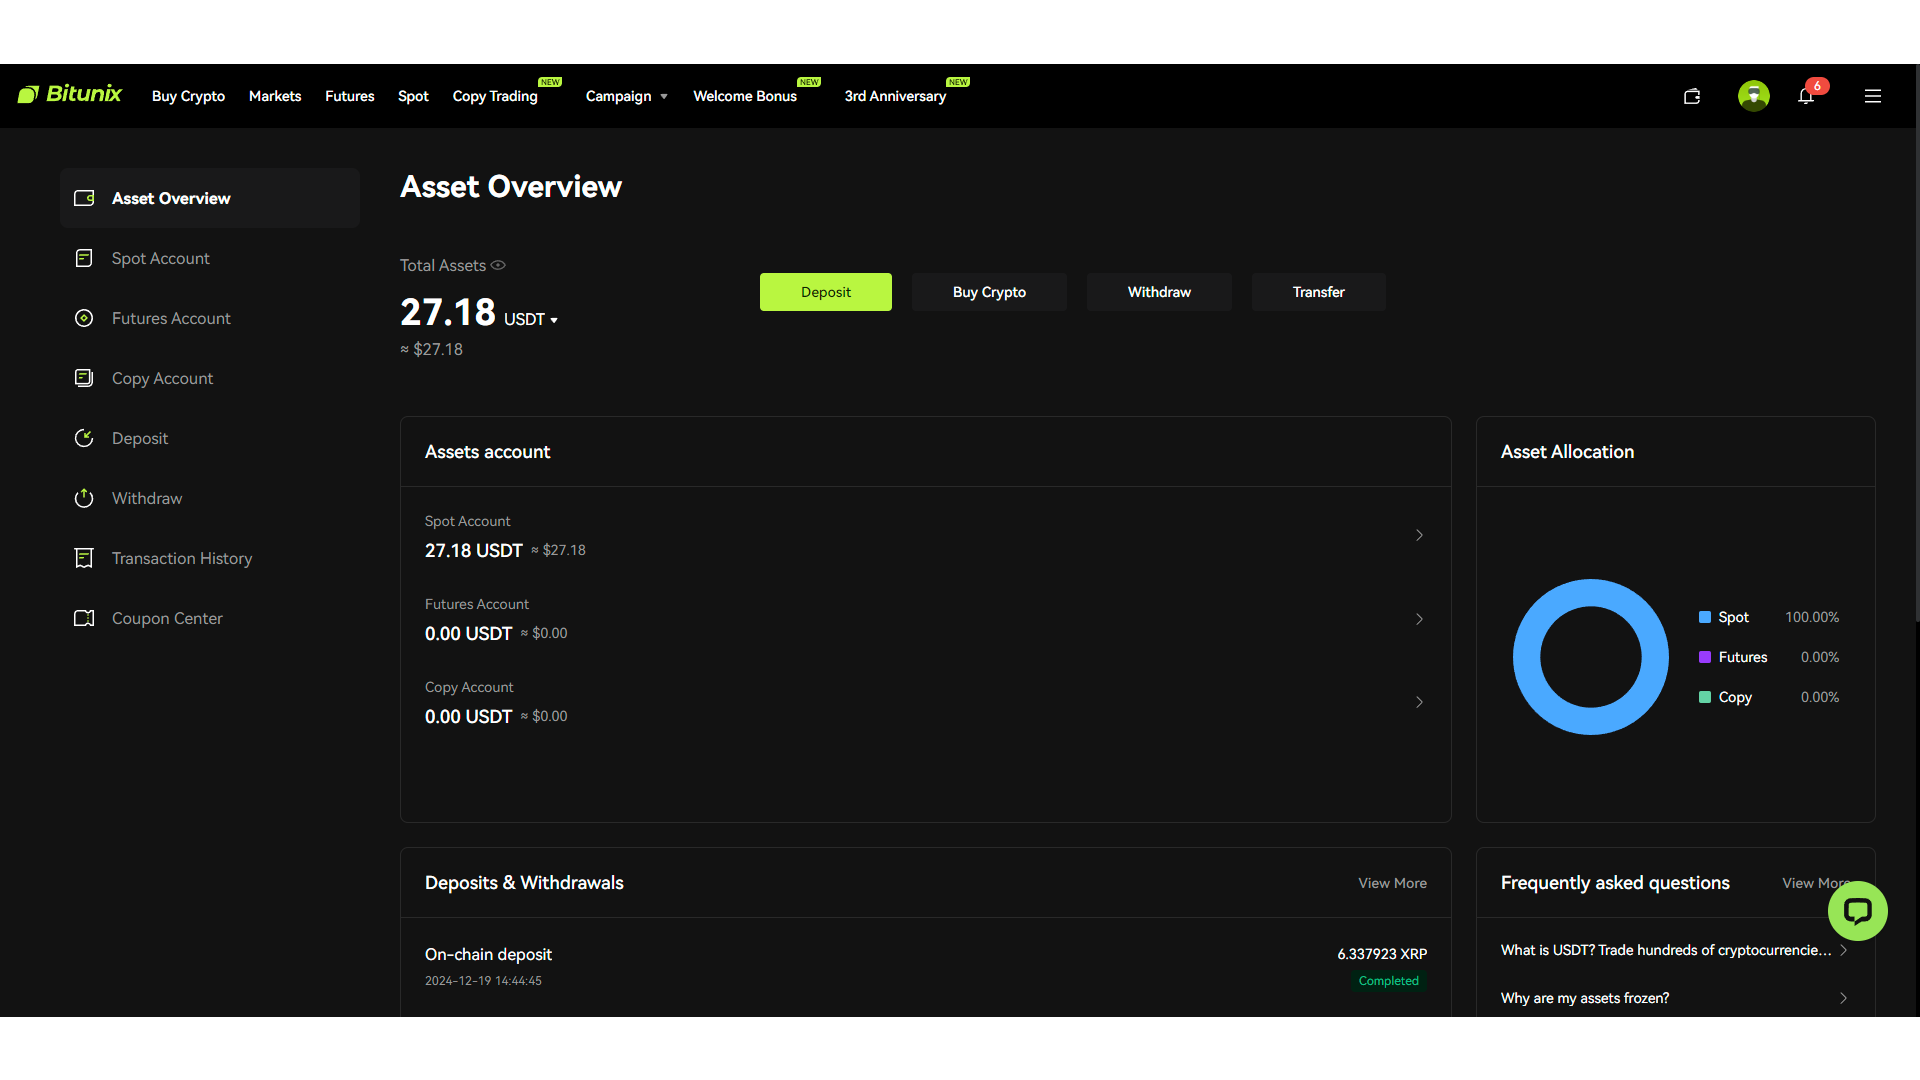
Task: Open the Spot Account sidebar icon
Action: tap(84, 258)
